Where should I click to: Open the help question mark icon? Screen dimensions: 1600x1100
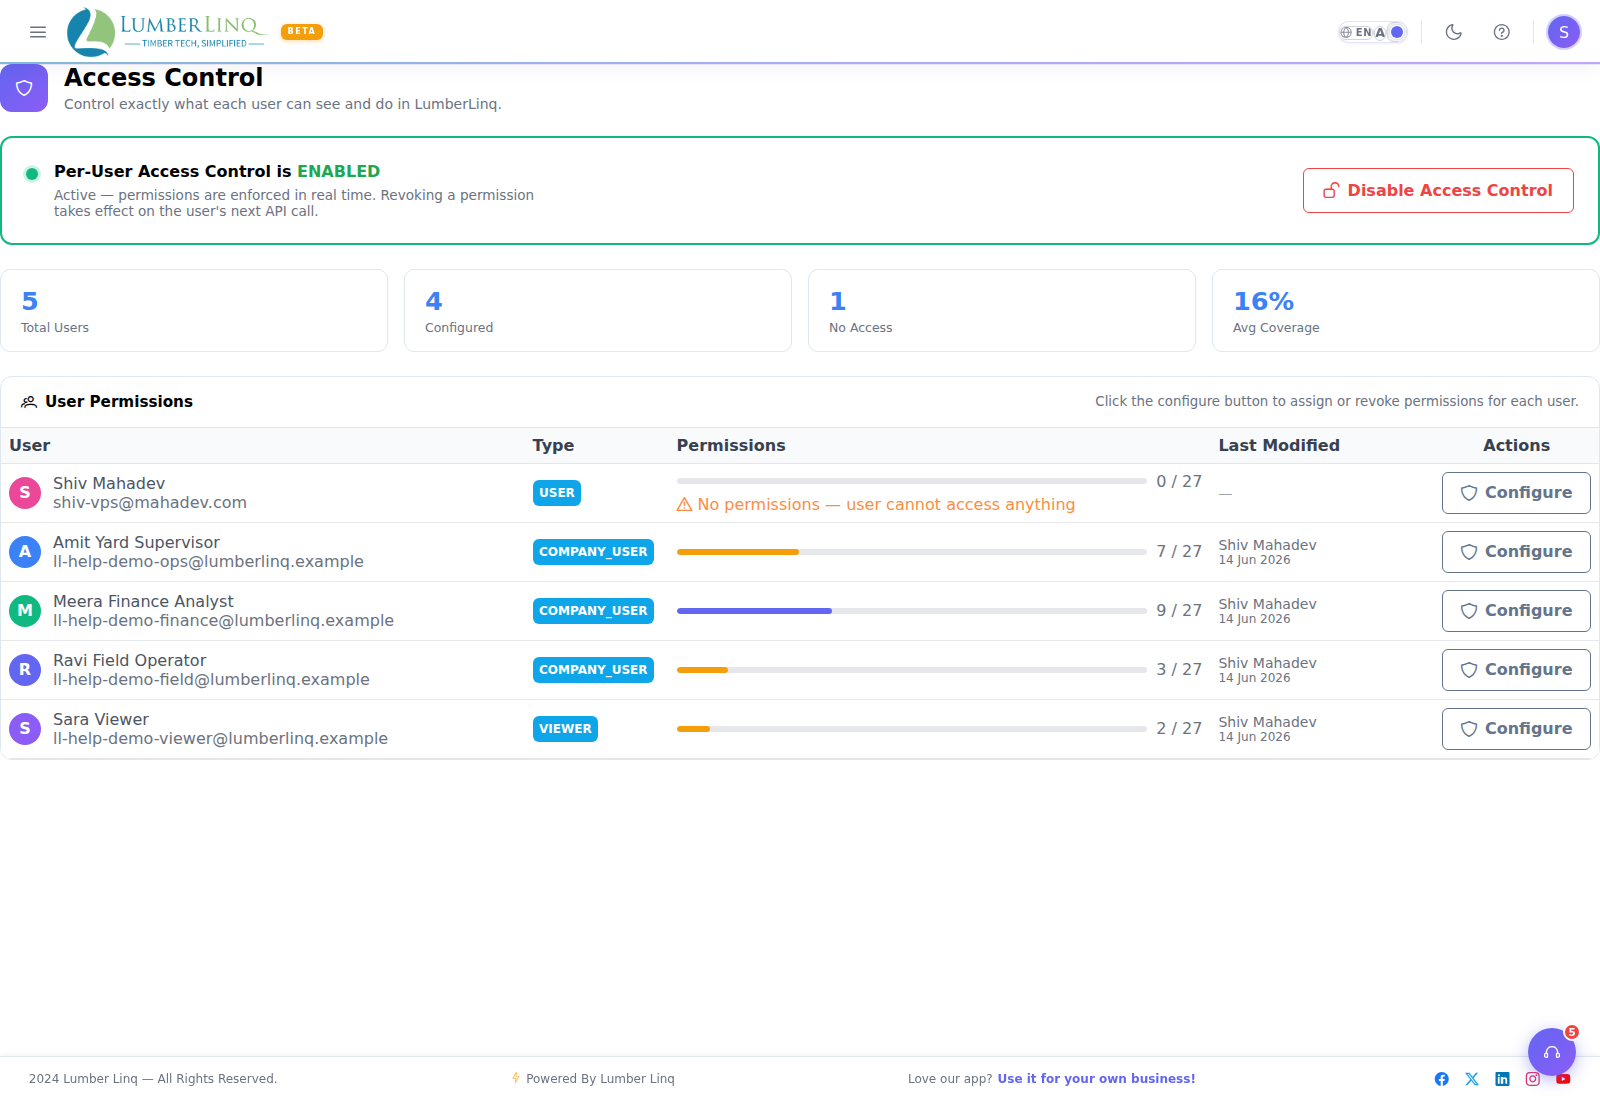click(1502, 32)
